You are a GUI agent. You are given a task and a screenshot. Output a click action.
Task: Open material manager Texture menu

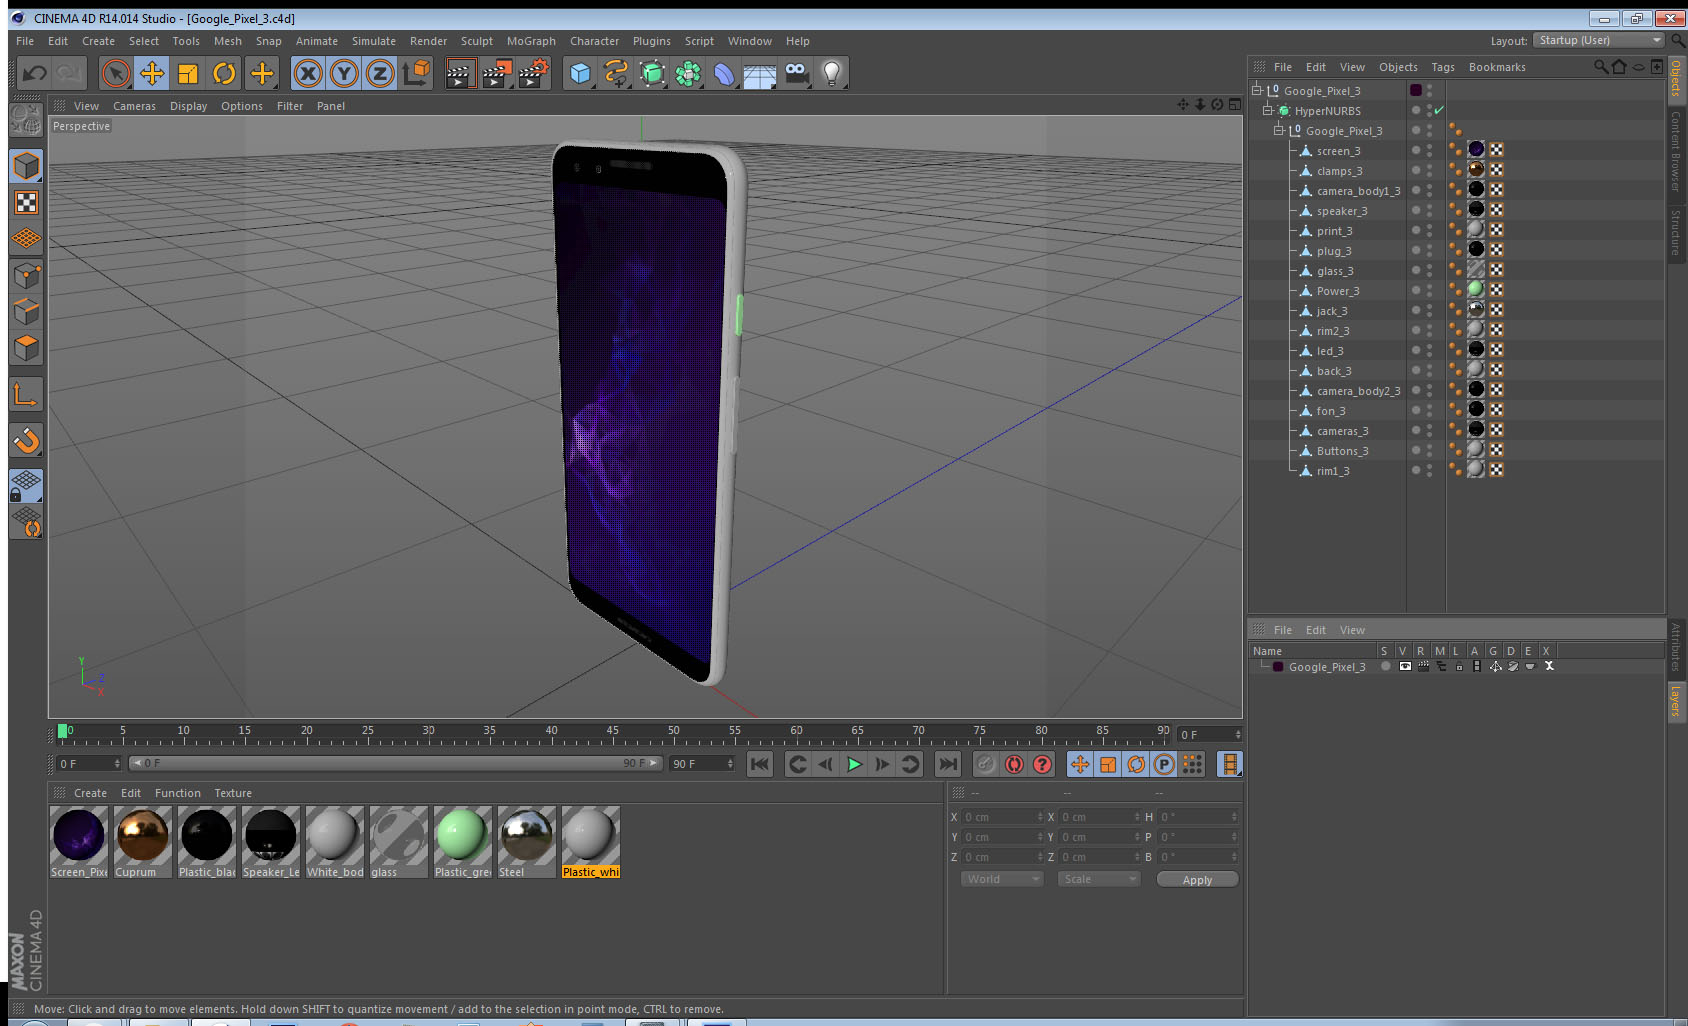tap(233, 793)
